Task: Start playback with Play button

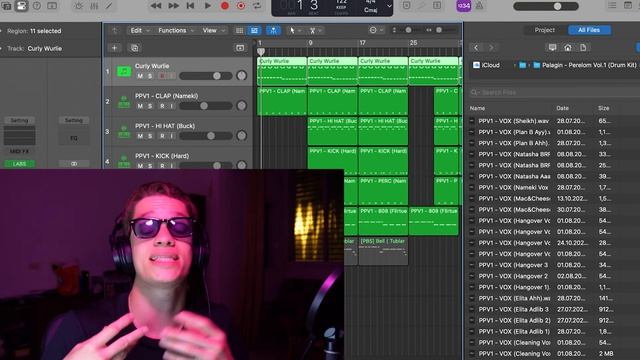Action: pyautogui.click(x=208, y=6)
